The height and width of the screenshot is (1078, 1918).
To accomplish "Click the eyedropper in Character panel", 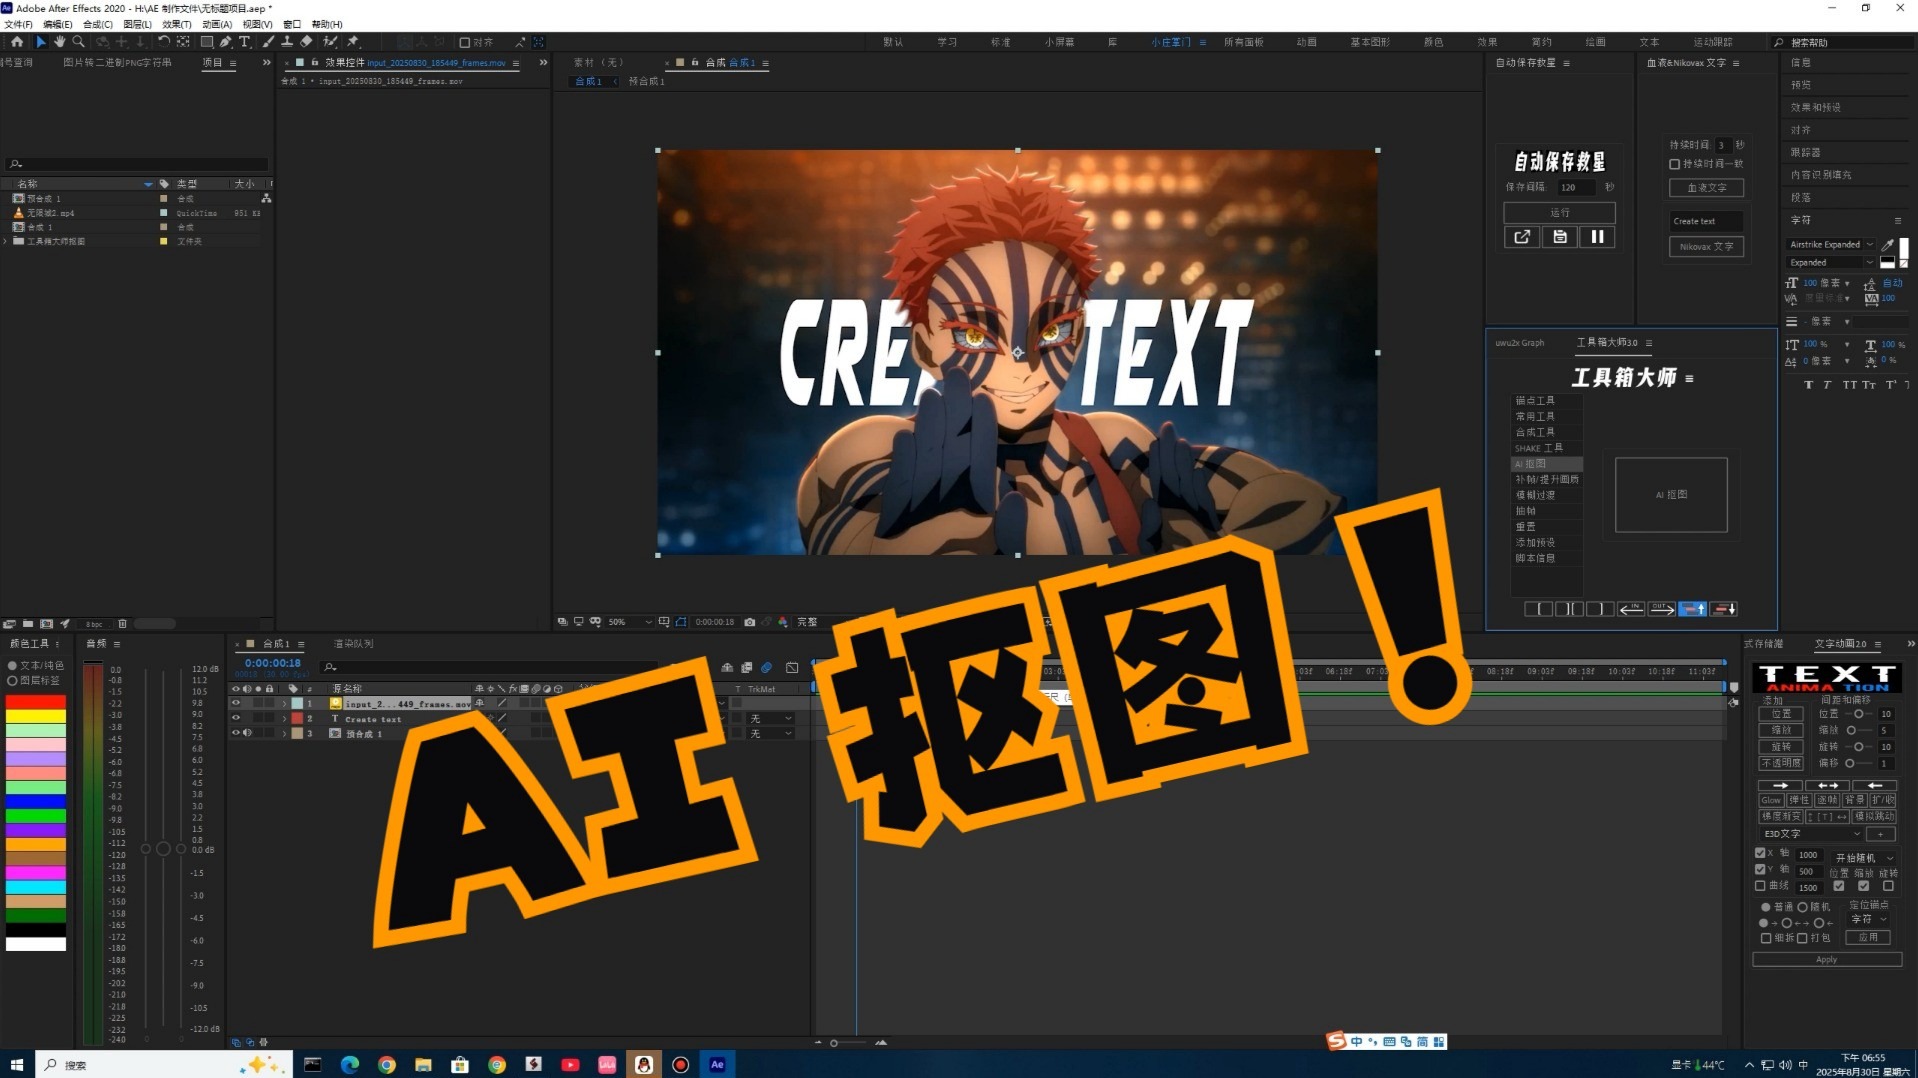I will pos(1887,245).
